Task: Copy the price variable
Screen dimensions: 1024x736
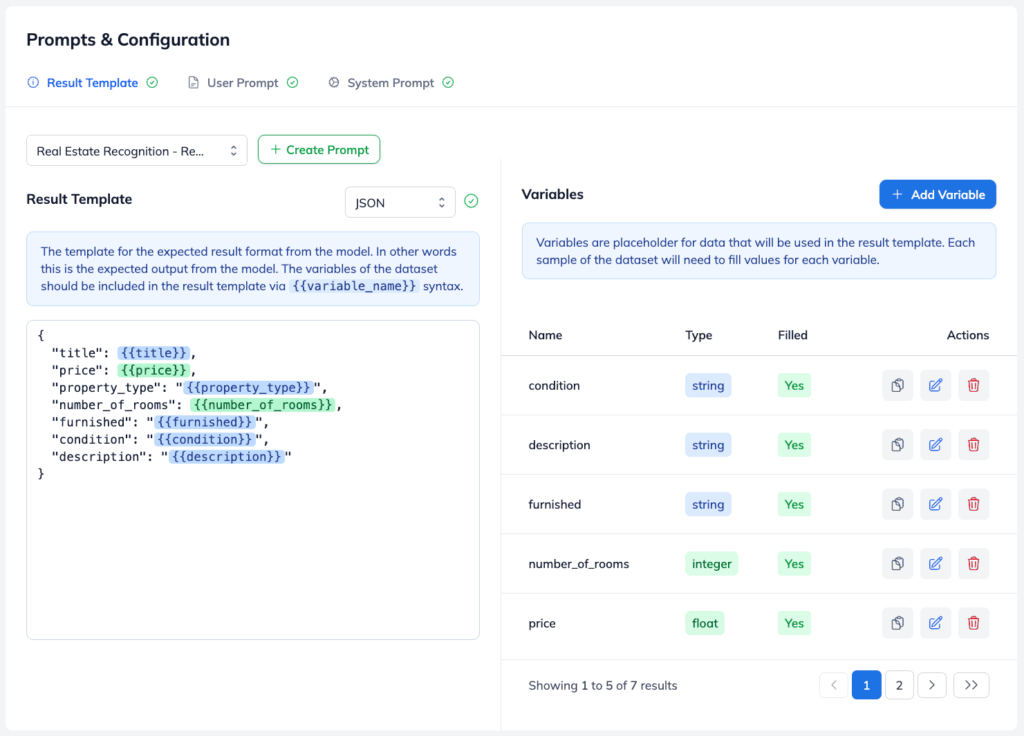Action: click(x=897, y=623)
